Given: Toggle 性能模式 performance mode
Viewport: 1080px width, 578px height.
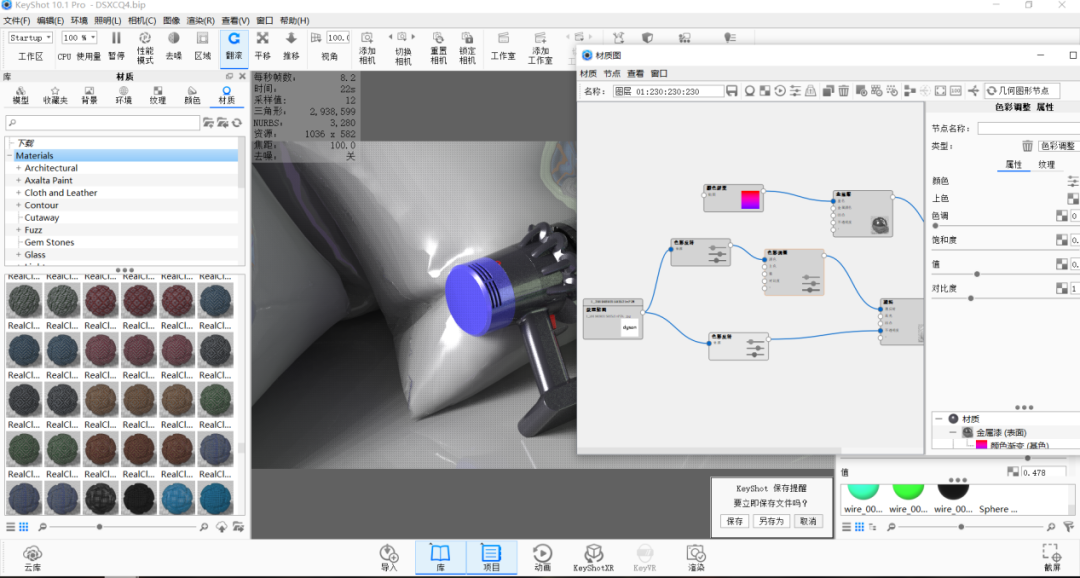Looking at the screenshot, I should click(x=145, y=47).
